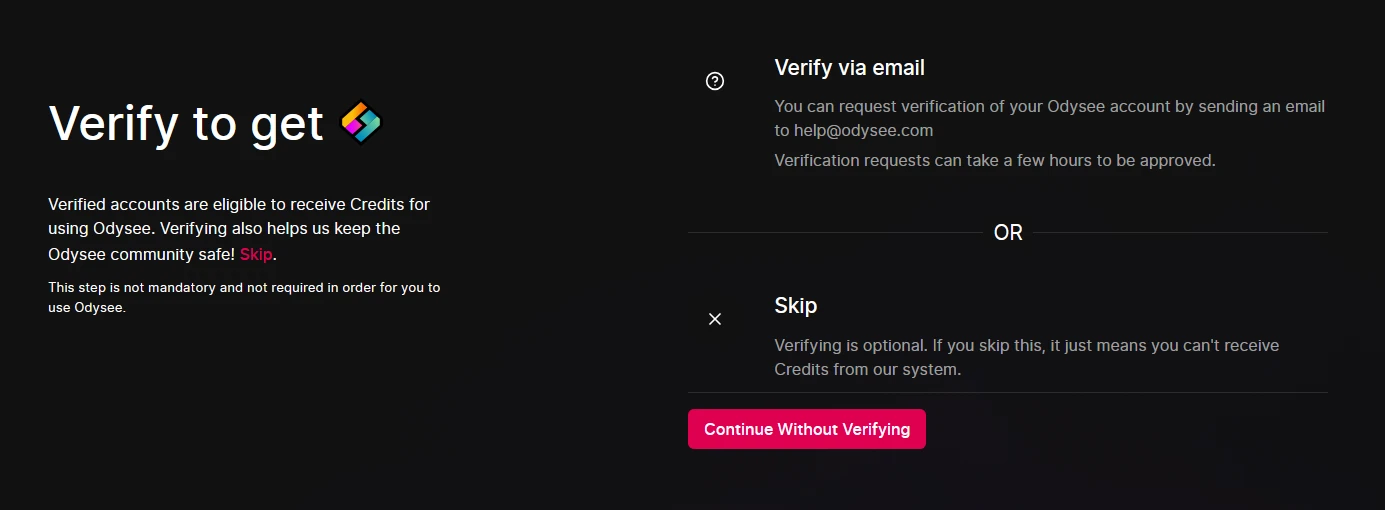This screenshot has height=510, width=1385.
Task: Select the Verify via email heading
Action: click(x=849, y=68)
